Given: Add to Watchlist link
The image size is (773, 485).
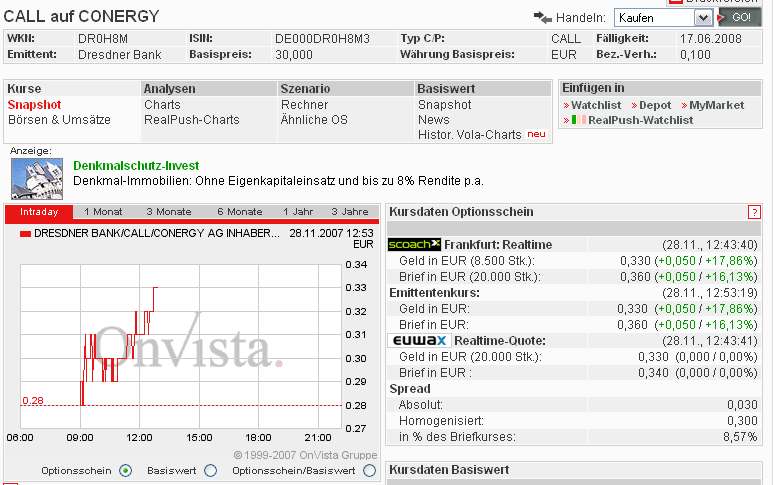Looking at the screenshot, I should [596, 105].
